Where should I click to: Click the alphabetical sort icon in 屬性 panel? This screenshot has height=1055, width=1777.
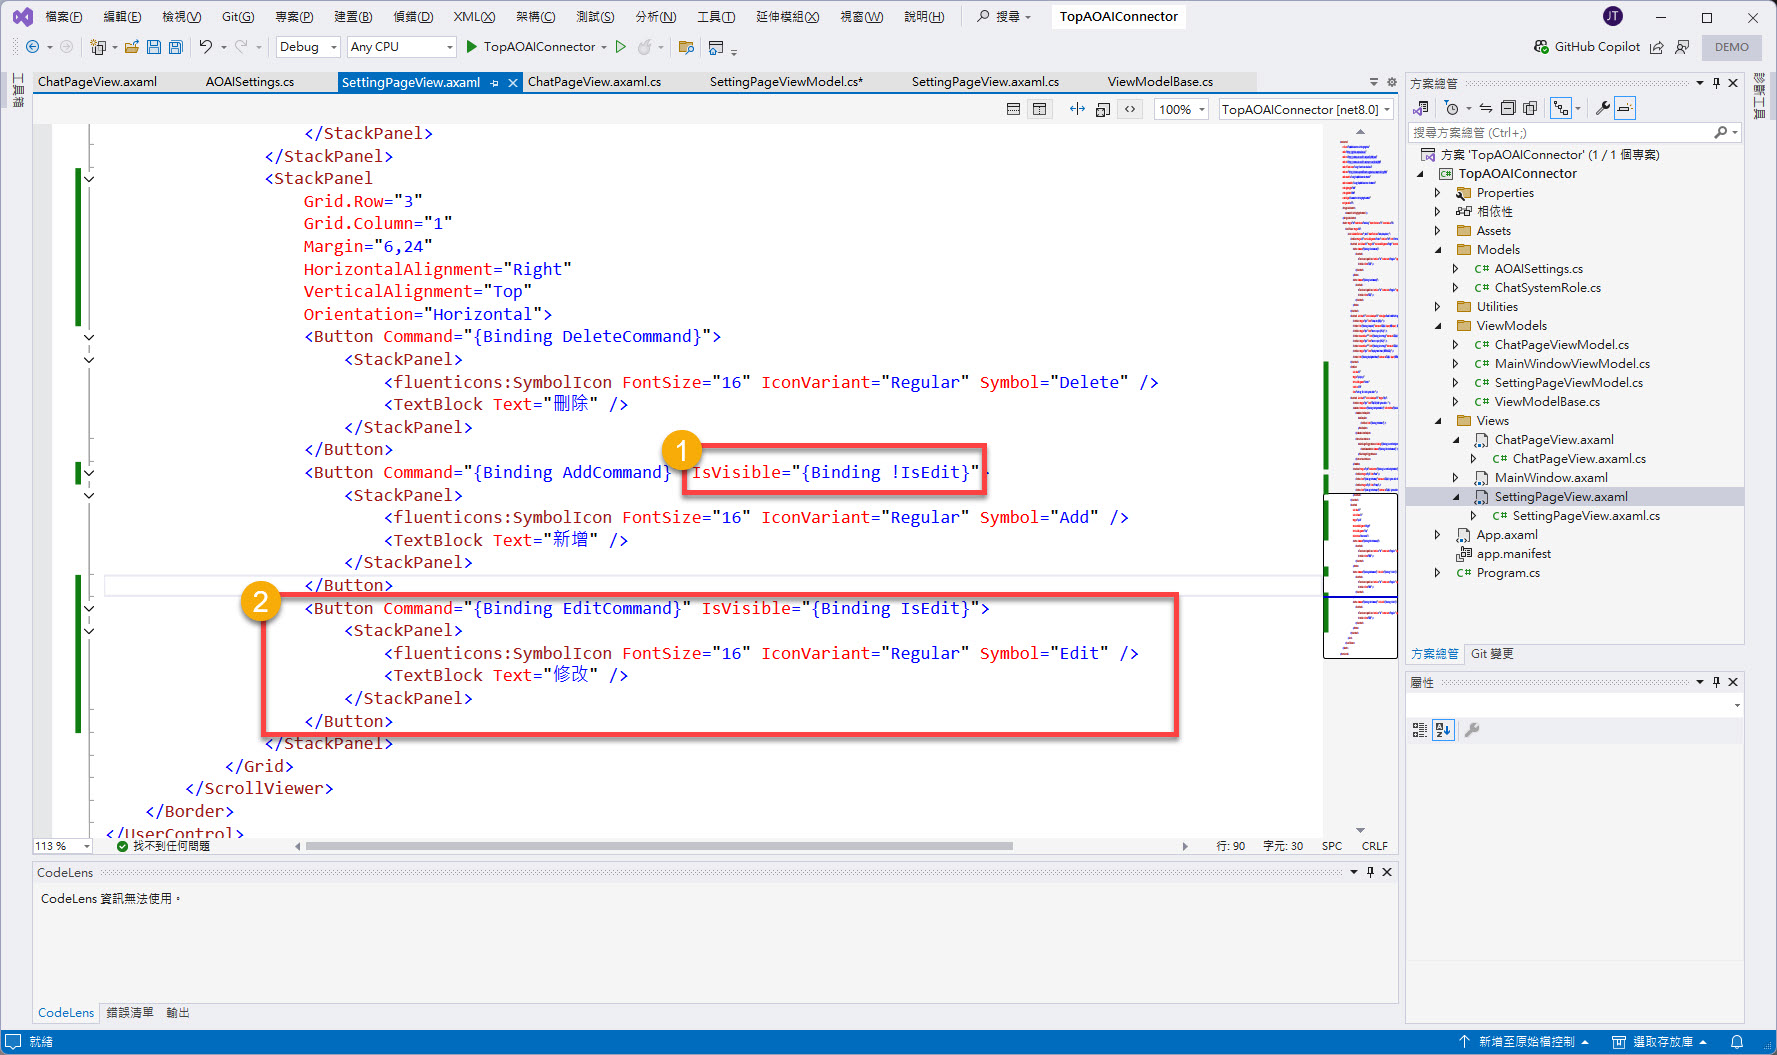[1442, 730]
